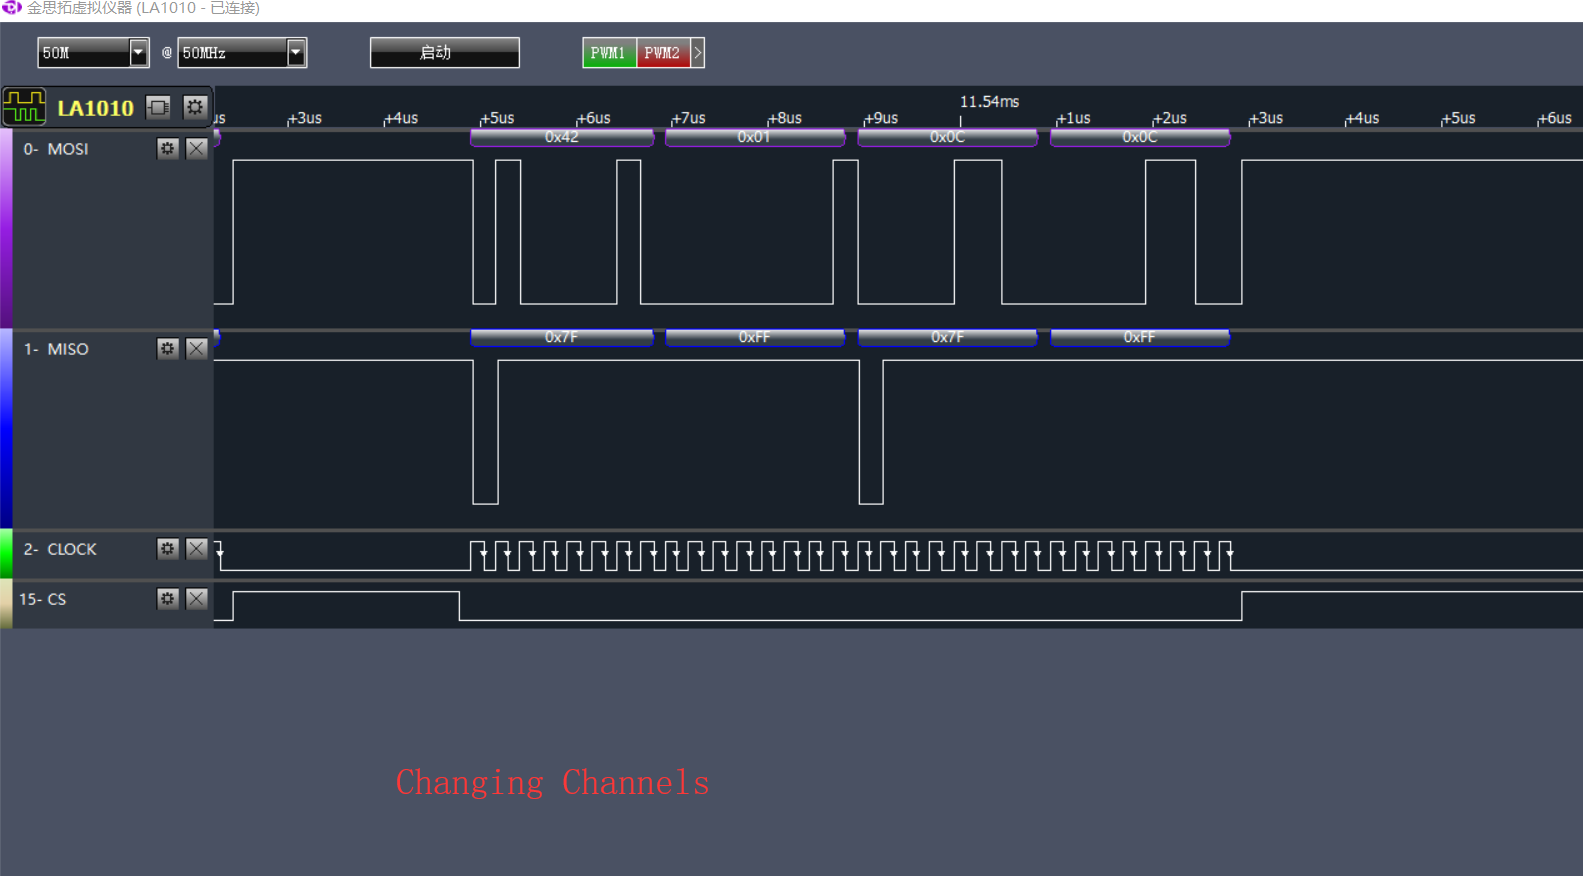
Task: Toggle the green PWM1 button
Action: pos(609,53)
